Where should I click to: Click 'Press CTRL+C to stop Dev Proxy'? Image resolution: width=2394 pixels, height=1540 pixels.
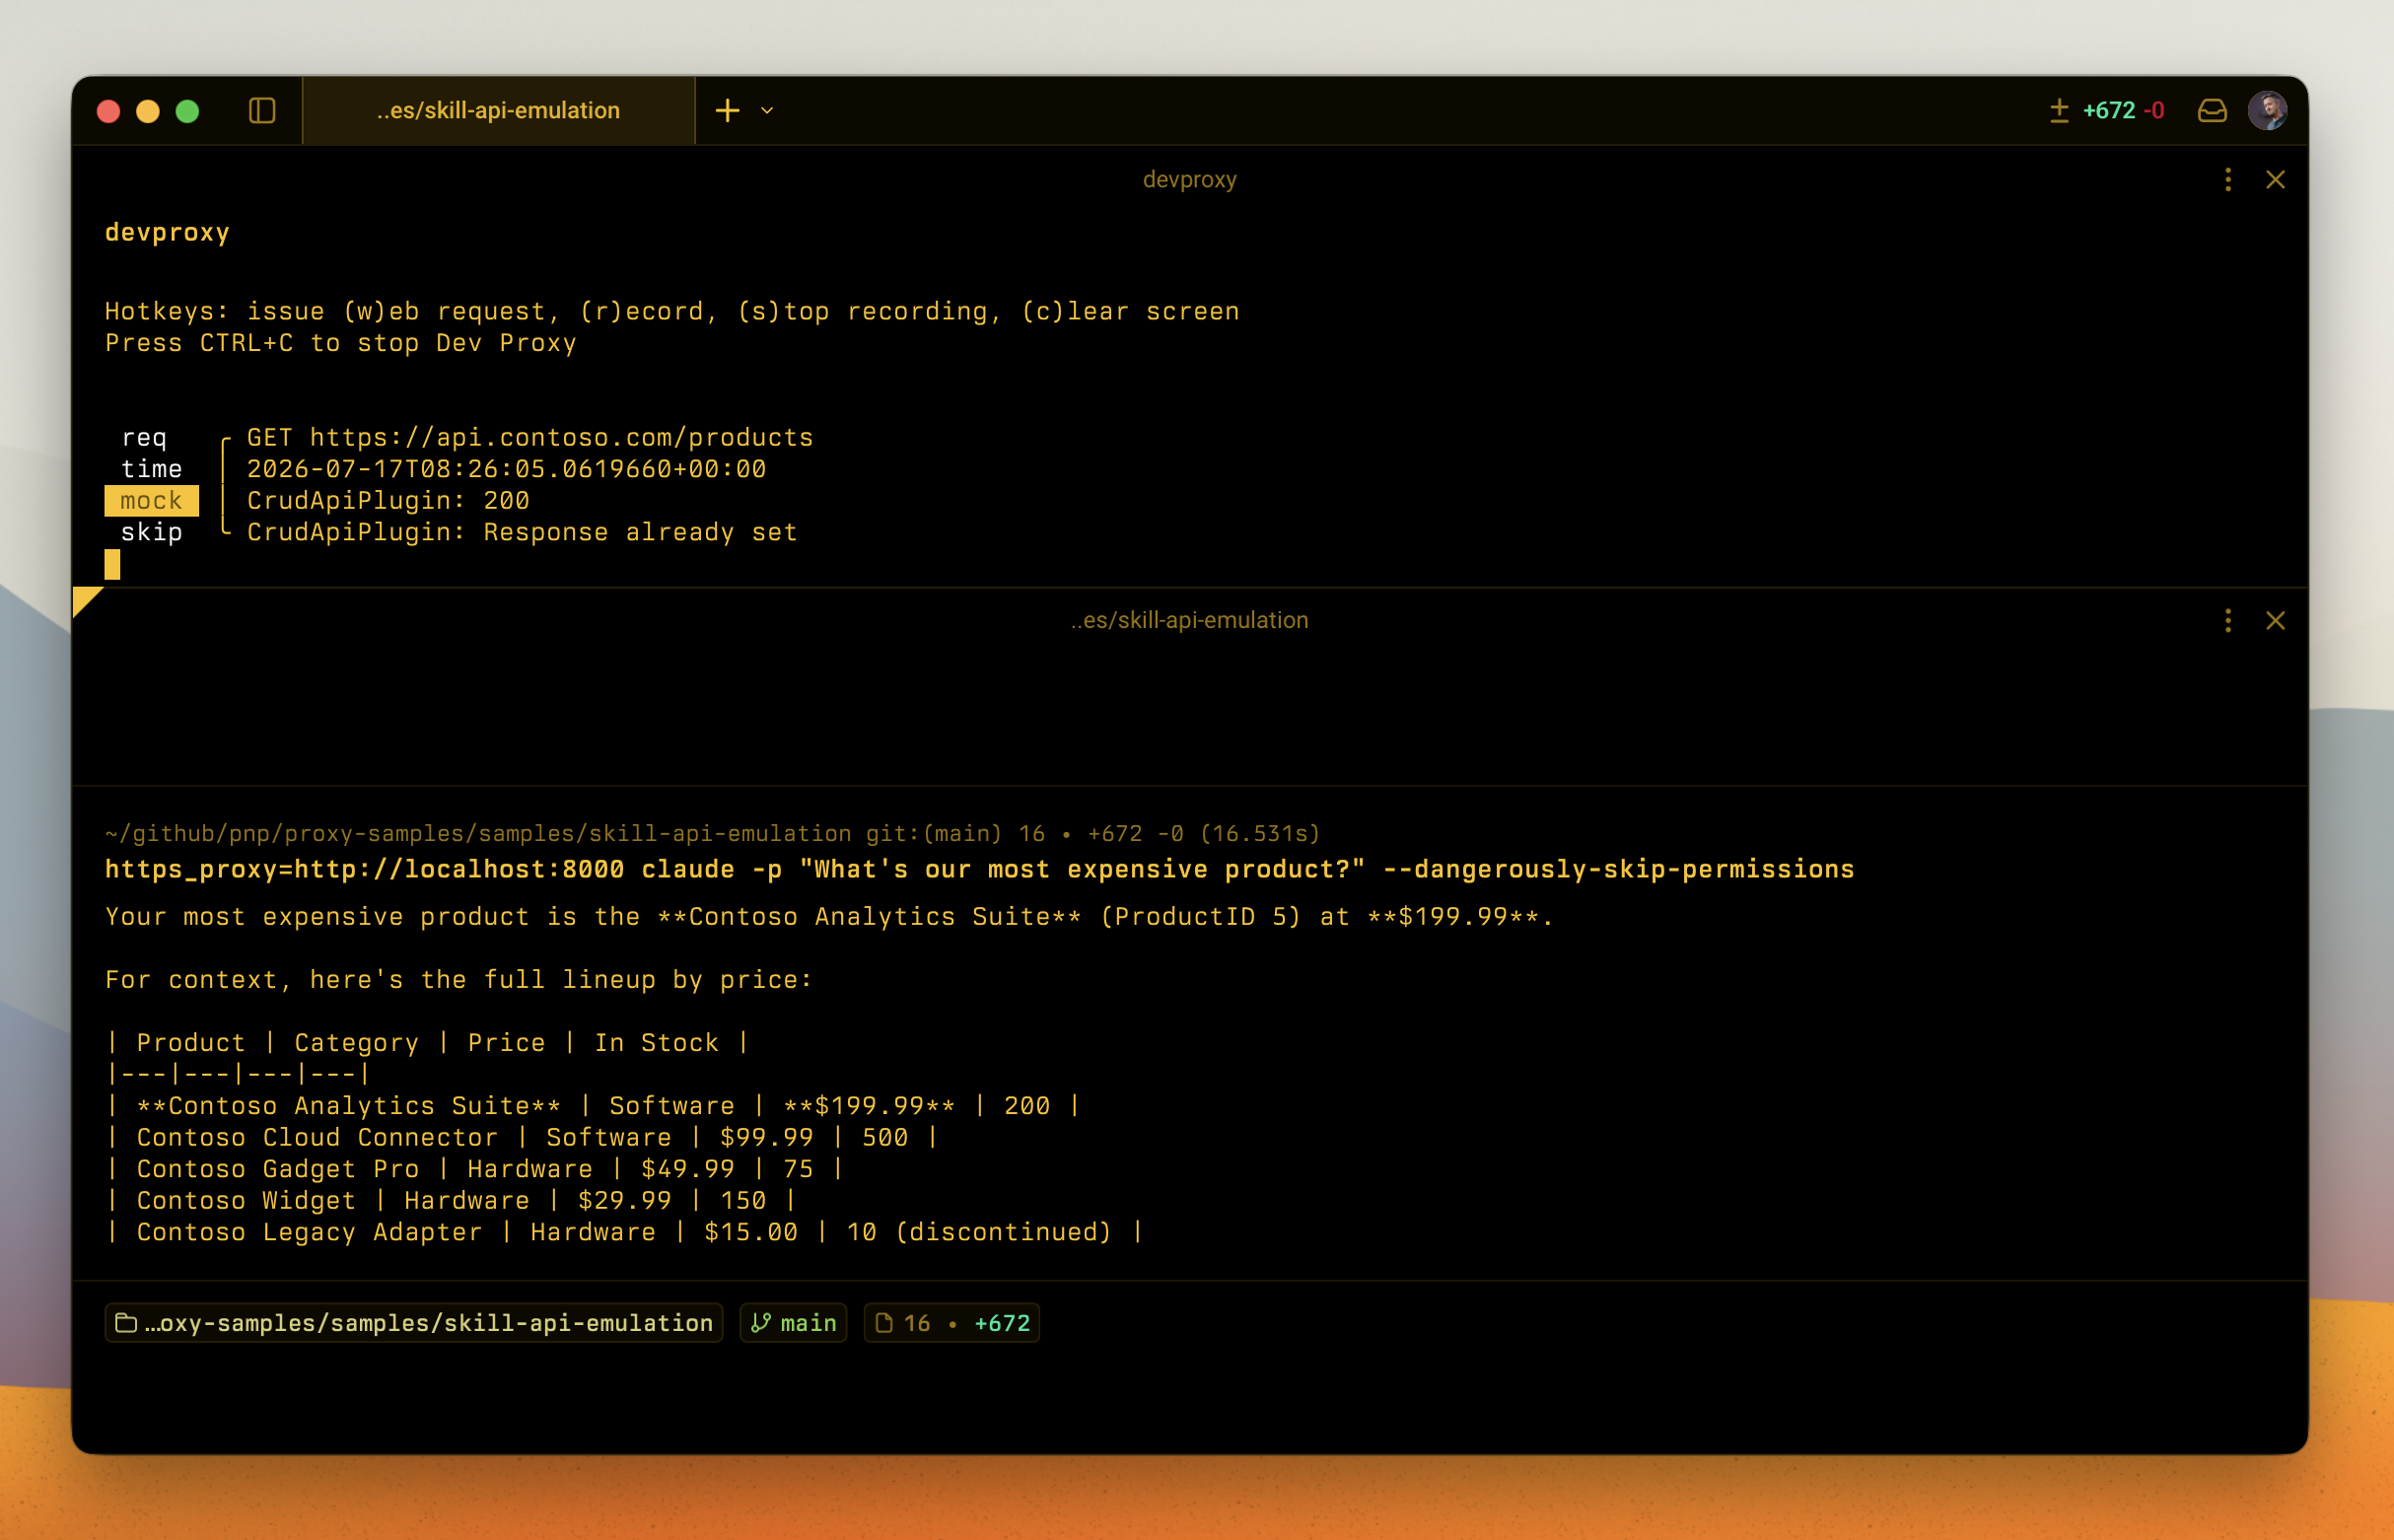point(341,343)
